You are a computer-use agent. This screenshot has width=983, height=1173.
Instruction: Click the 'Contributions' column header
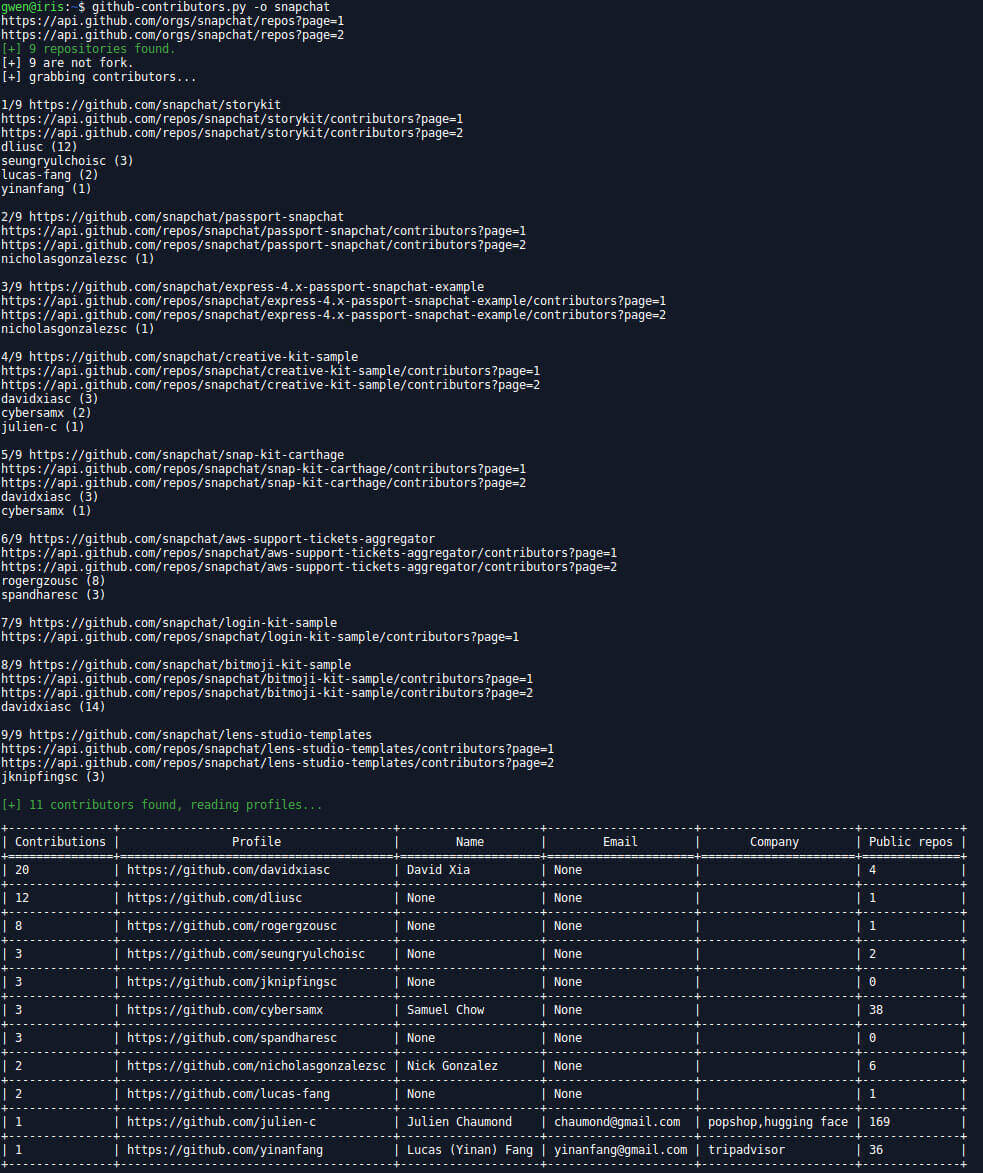61,842
